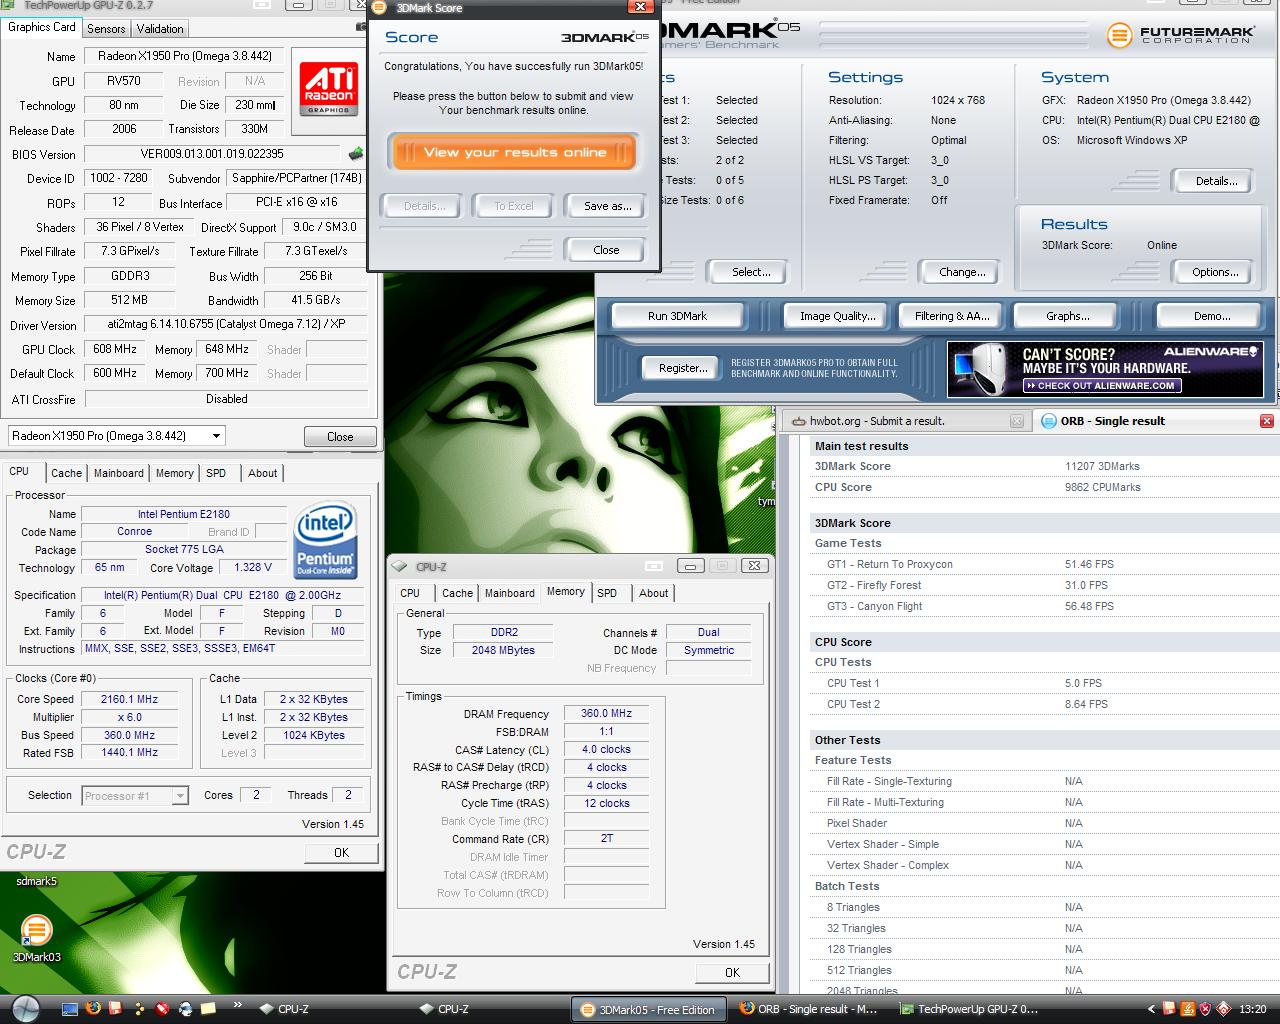Expand quick launch overflow chevron
Image resolution: width=1280 pixels, height=1024 pixels.
coord(238,1006)
